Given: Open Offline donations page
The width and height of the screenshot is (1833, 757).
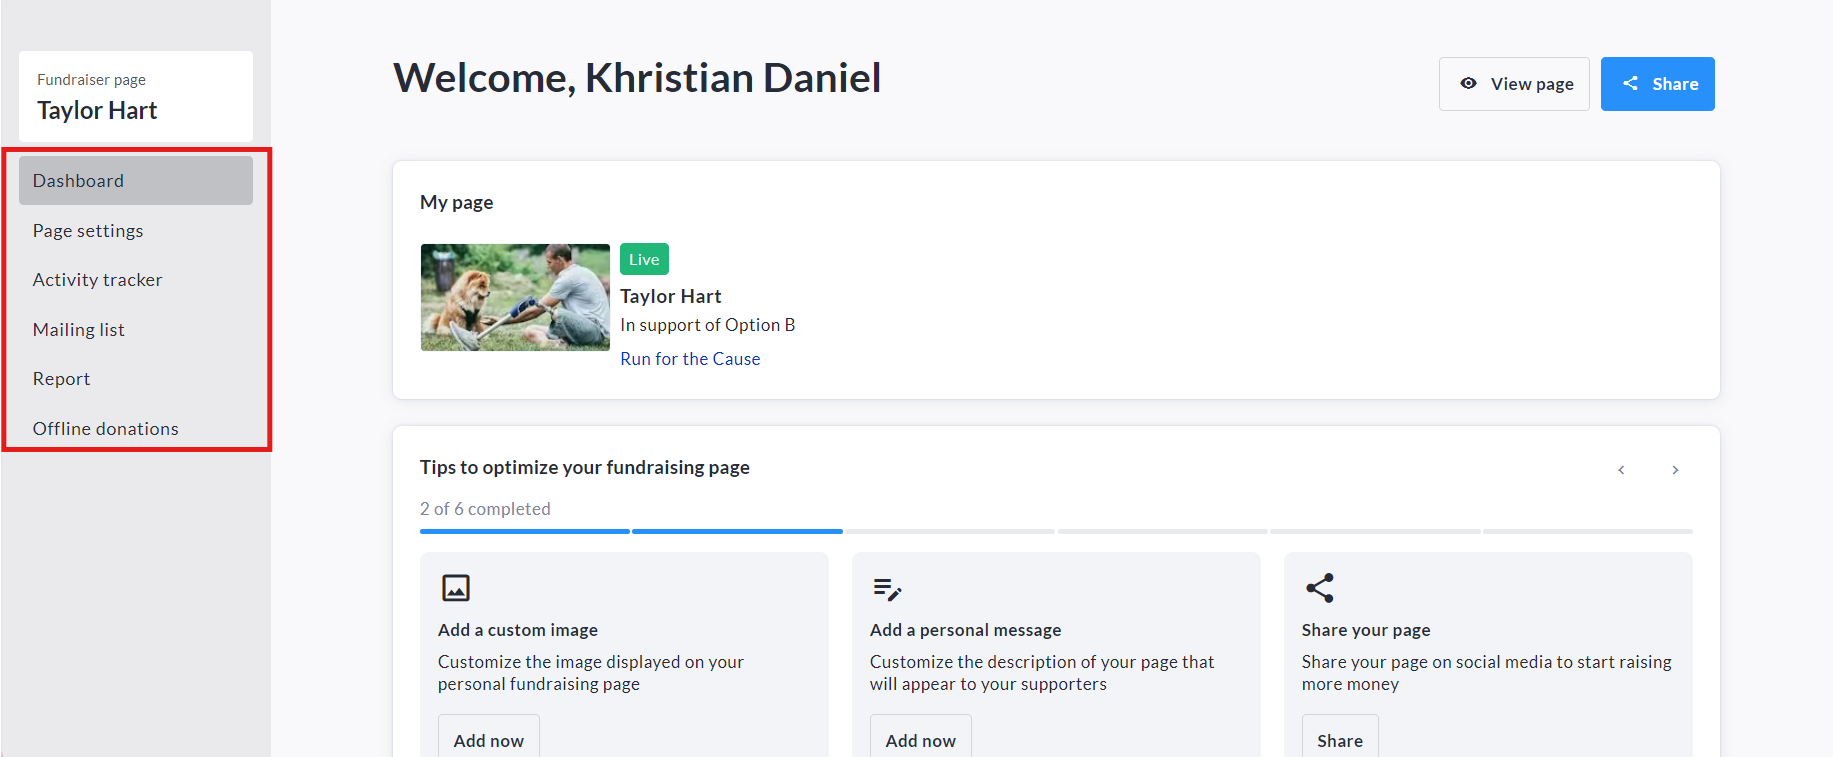Looking at the screenshot, I should click(x=105, y=429).
